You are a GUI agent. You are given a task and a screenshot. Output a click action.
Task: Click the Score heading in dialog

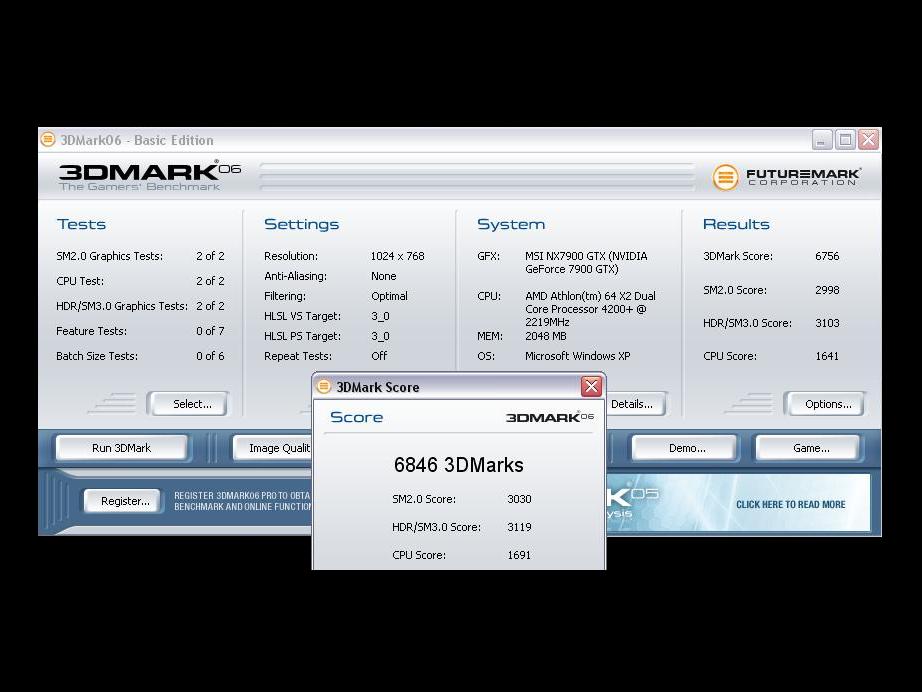[x=356, y=417]
